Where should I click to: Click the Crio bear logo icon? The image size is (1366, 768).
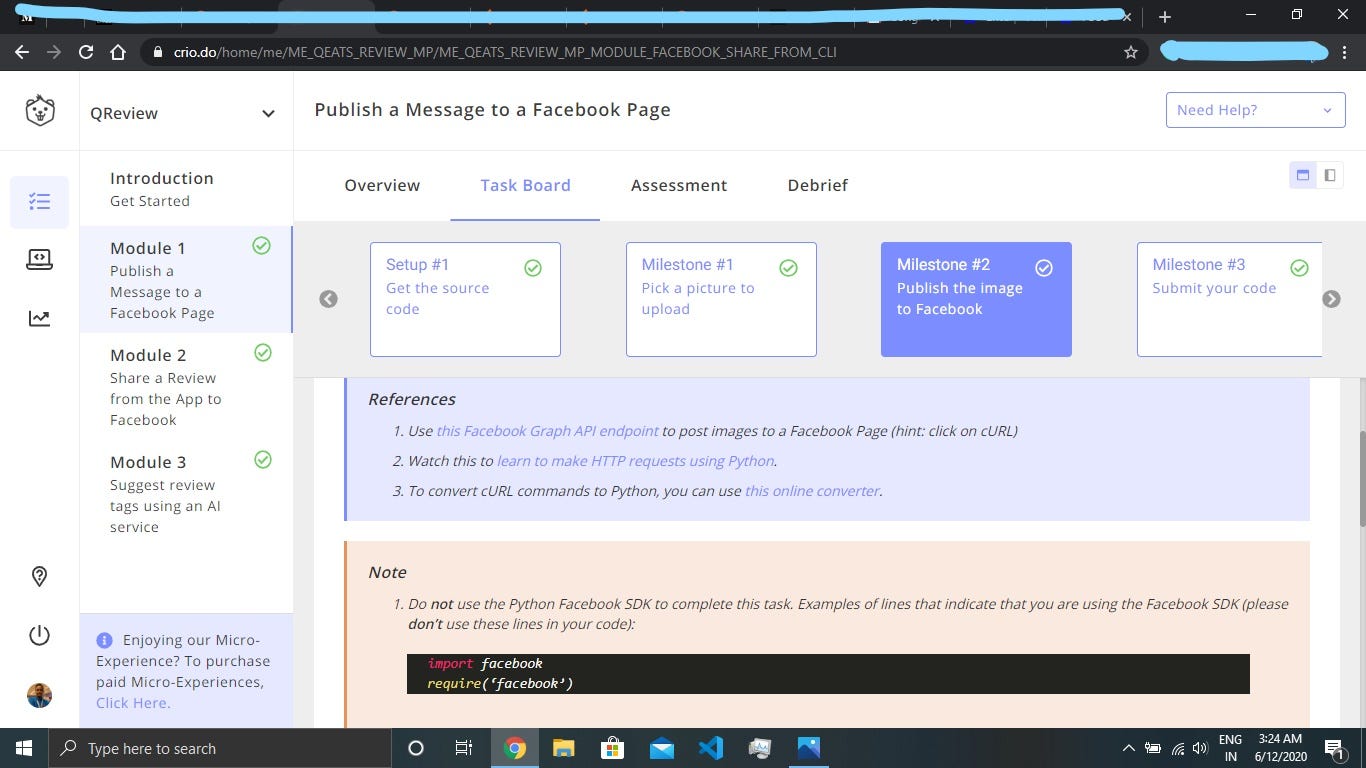40,111
